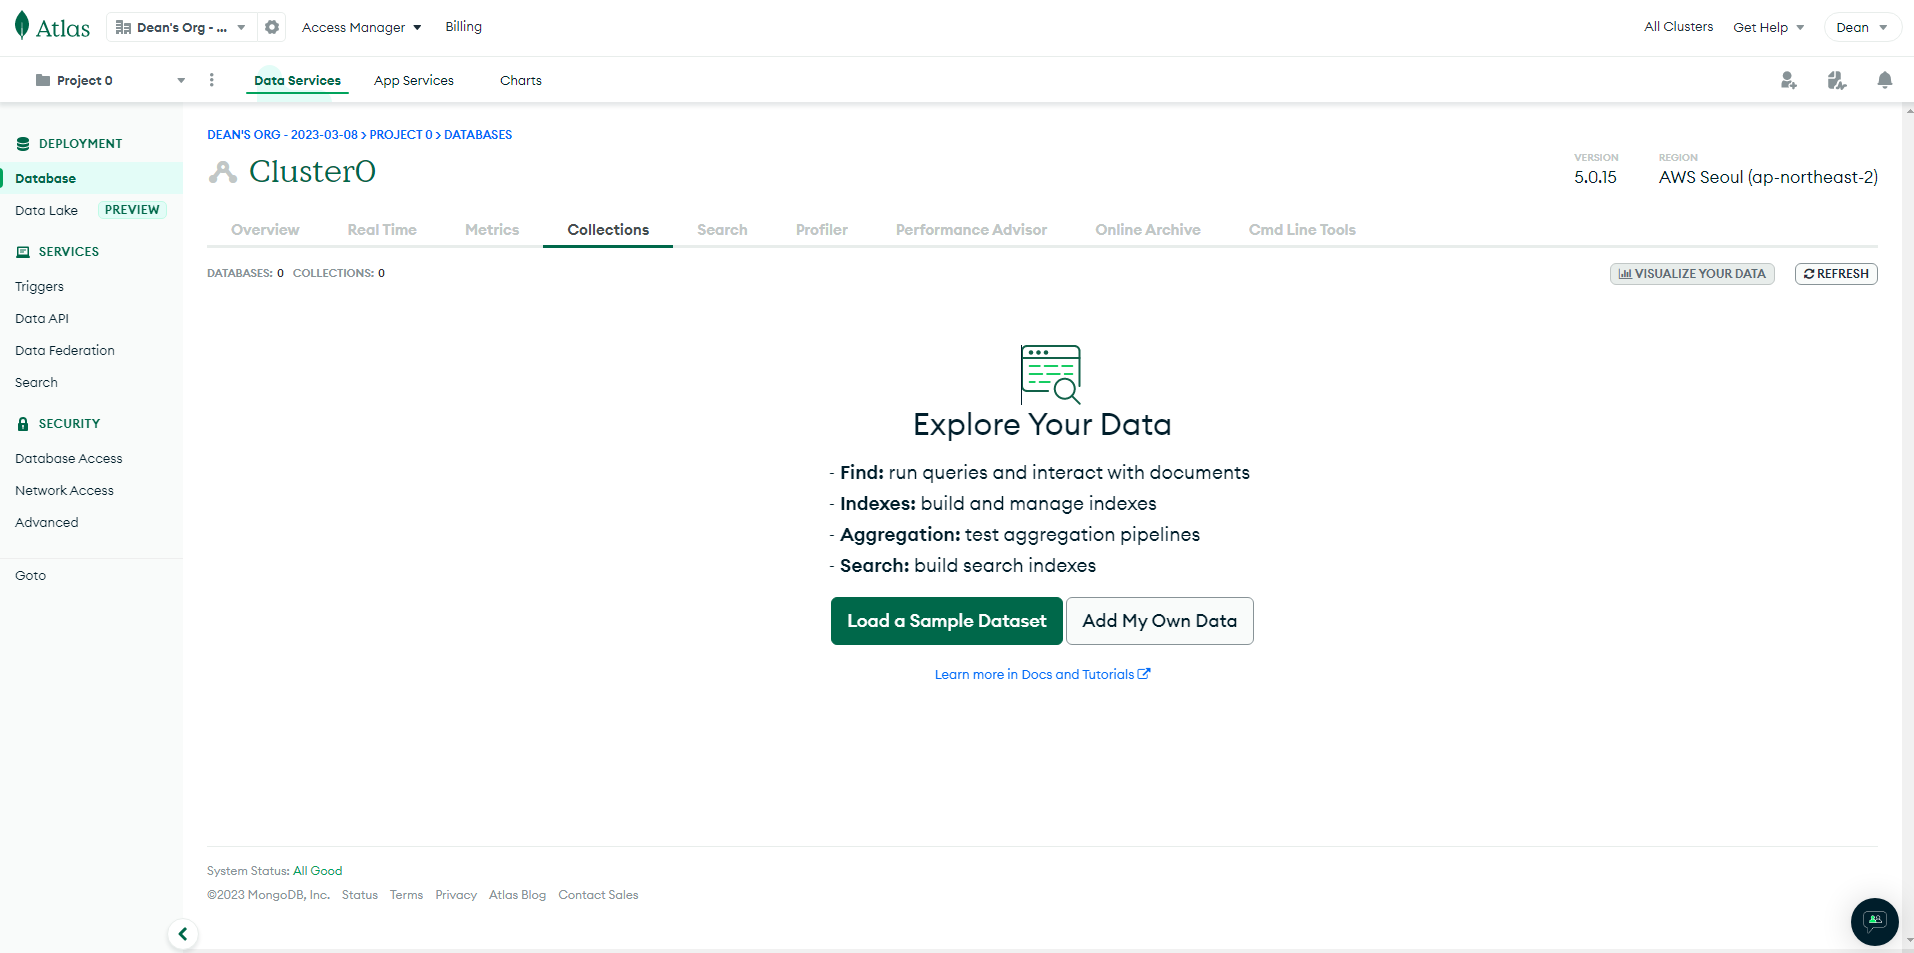1914x953 pixels.
Task: Open the project activity feed icon
Action: coord(1837,80)
